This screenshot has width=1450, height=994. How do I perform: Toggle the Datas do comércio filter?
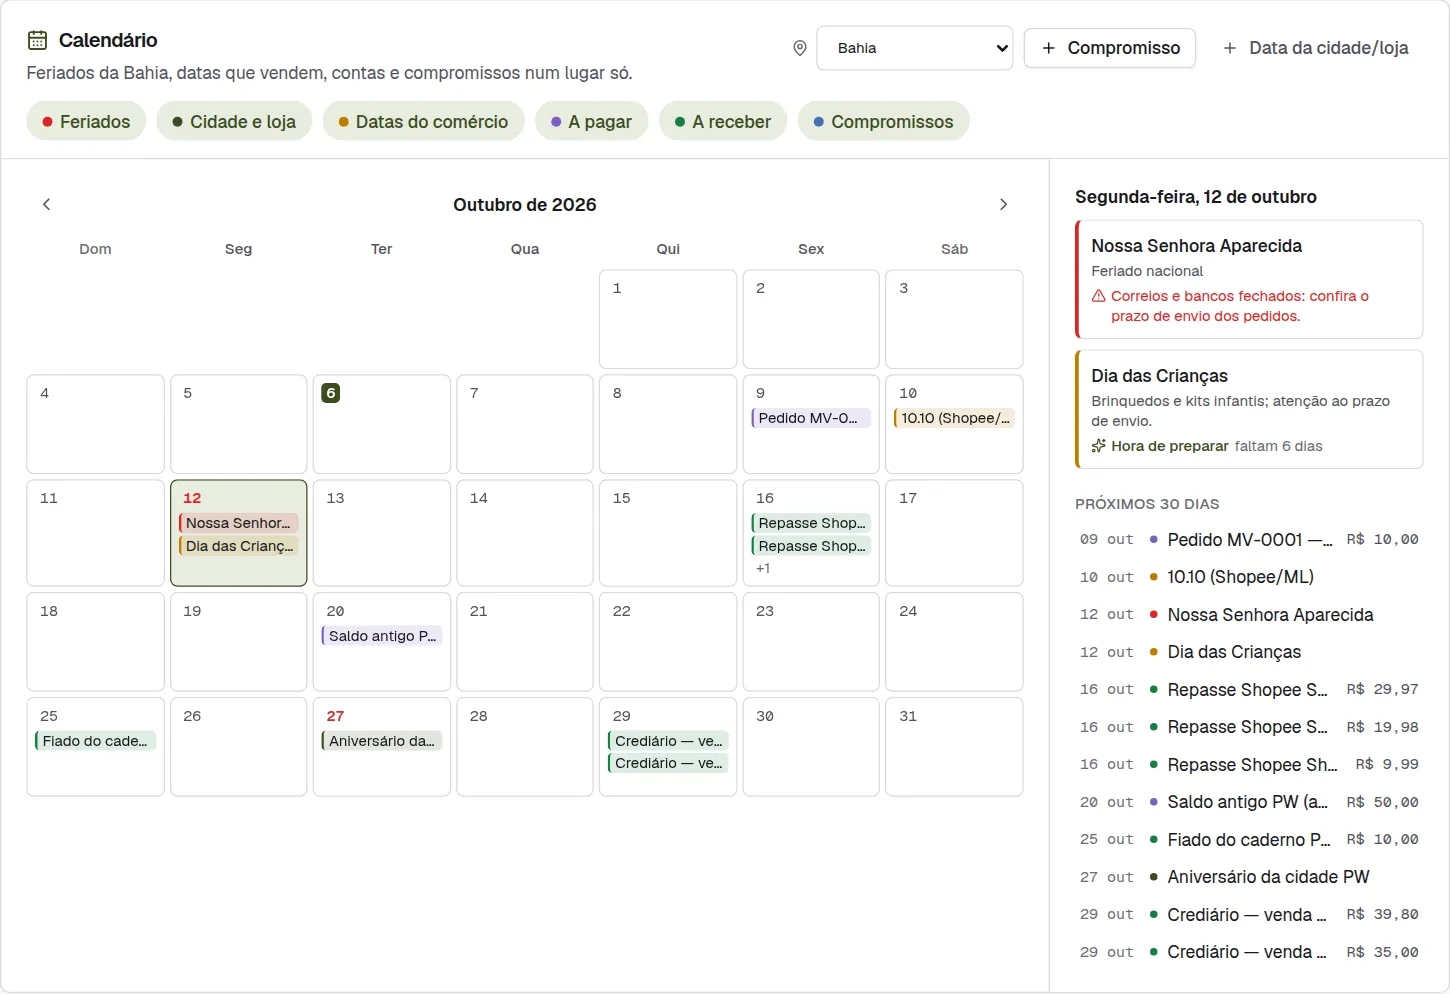(x=423, y=121)
